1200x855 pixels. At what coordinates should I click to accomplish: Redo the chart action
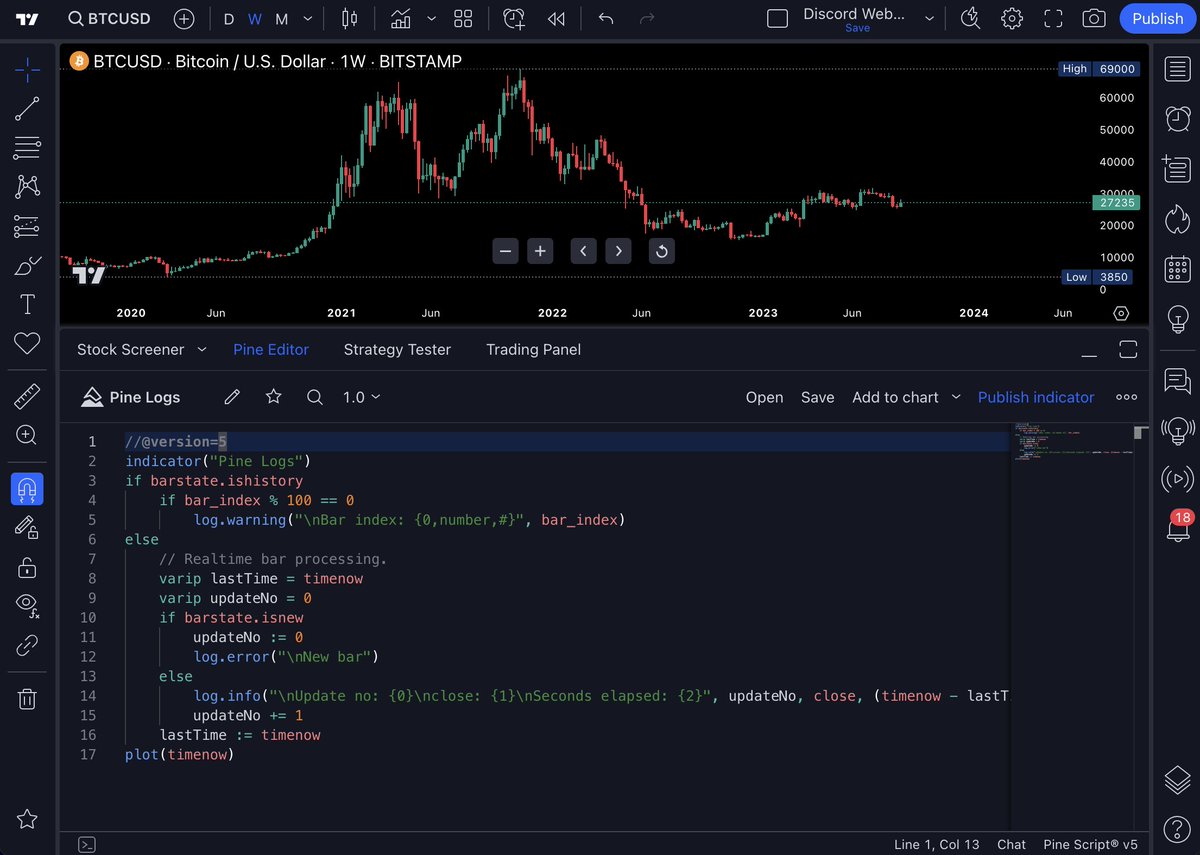[x=647, y=19]
